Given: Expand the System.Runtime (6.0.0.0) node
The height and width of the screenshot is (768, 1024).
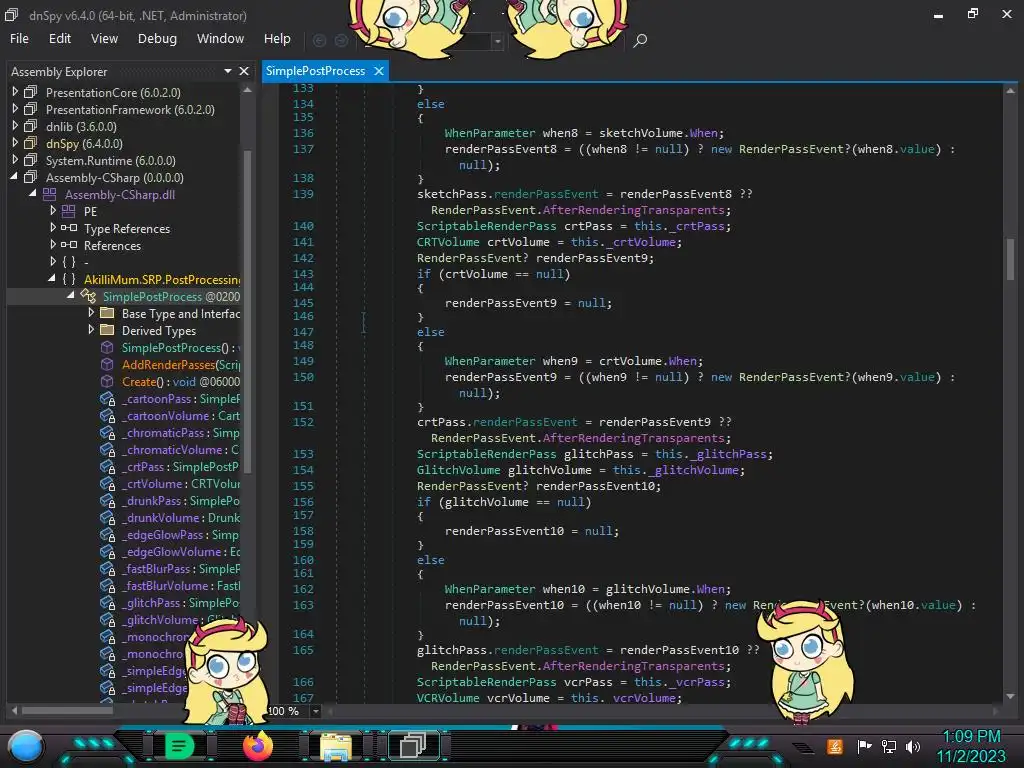Looking at the screenshot, I should pyautogui.click(x=14, y=160).
